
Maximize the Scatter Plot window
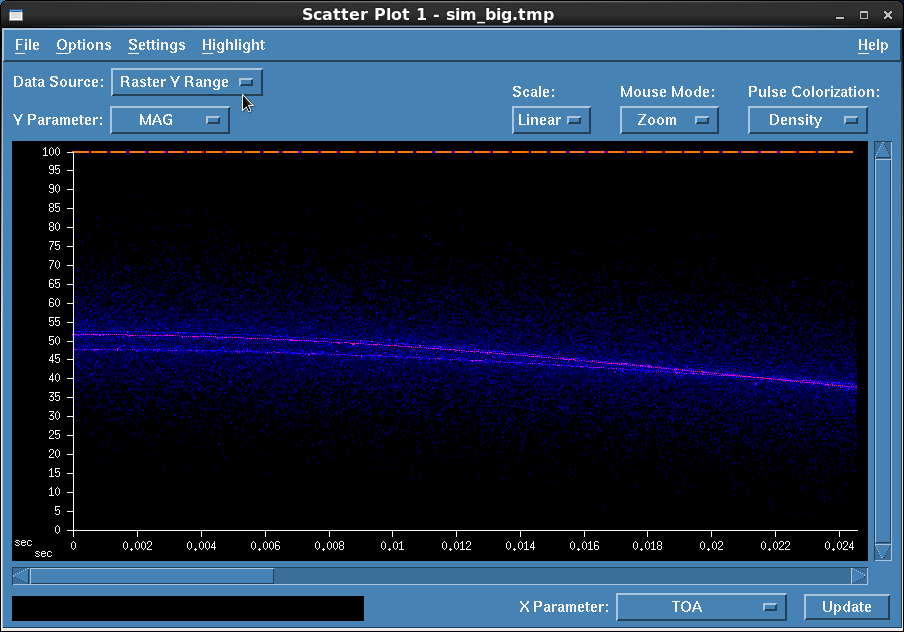pyautogui.click(x=864, y=14)
